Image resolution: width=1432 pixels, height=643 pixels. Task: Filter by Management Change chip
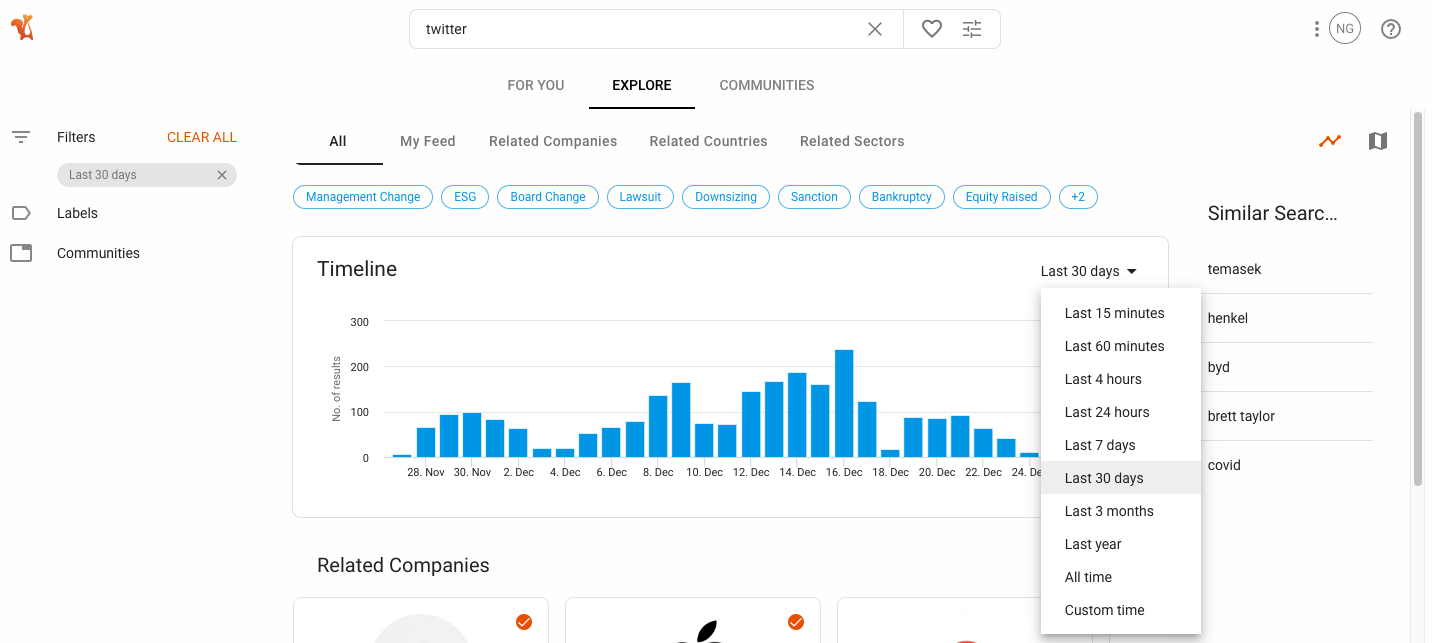(x=363, y=197)
